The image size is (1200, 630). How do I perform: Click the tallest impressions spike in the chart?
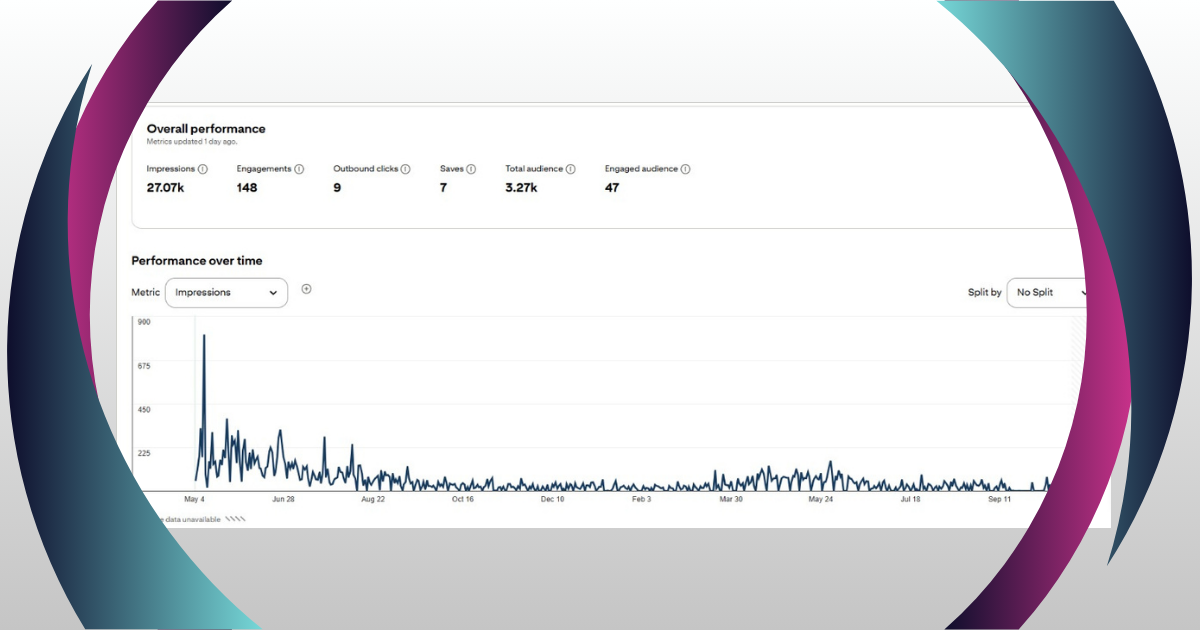point(204,338)
